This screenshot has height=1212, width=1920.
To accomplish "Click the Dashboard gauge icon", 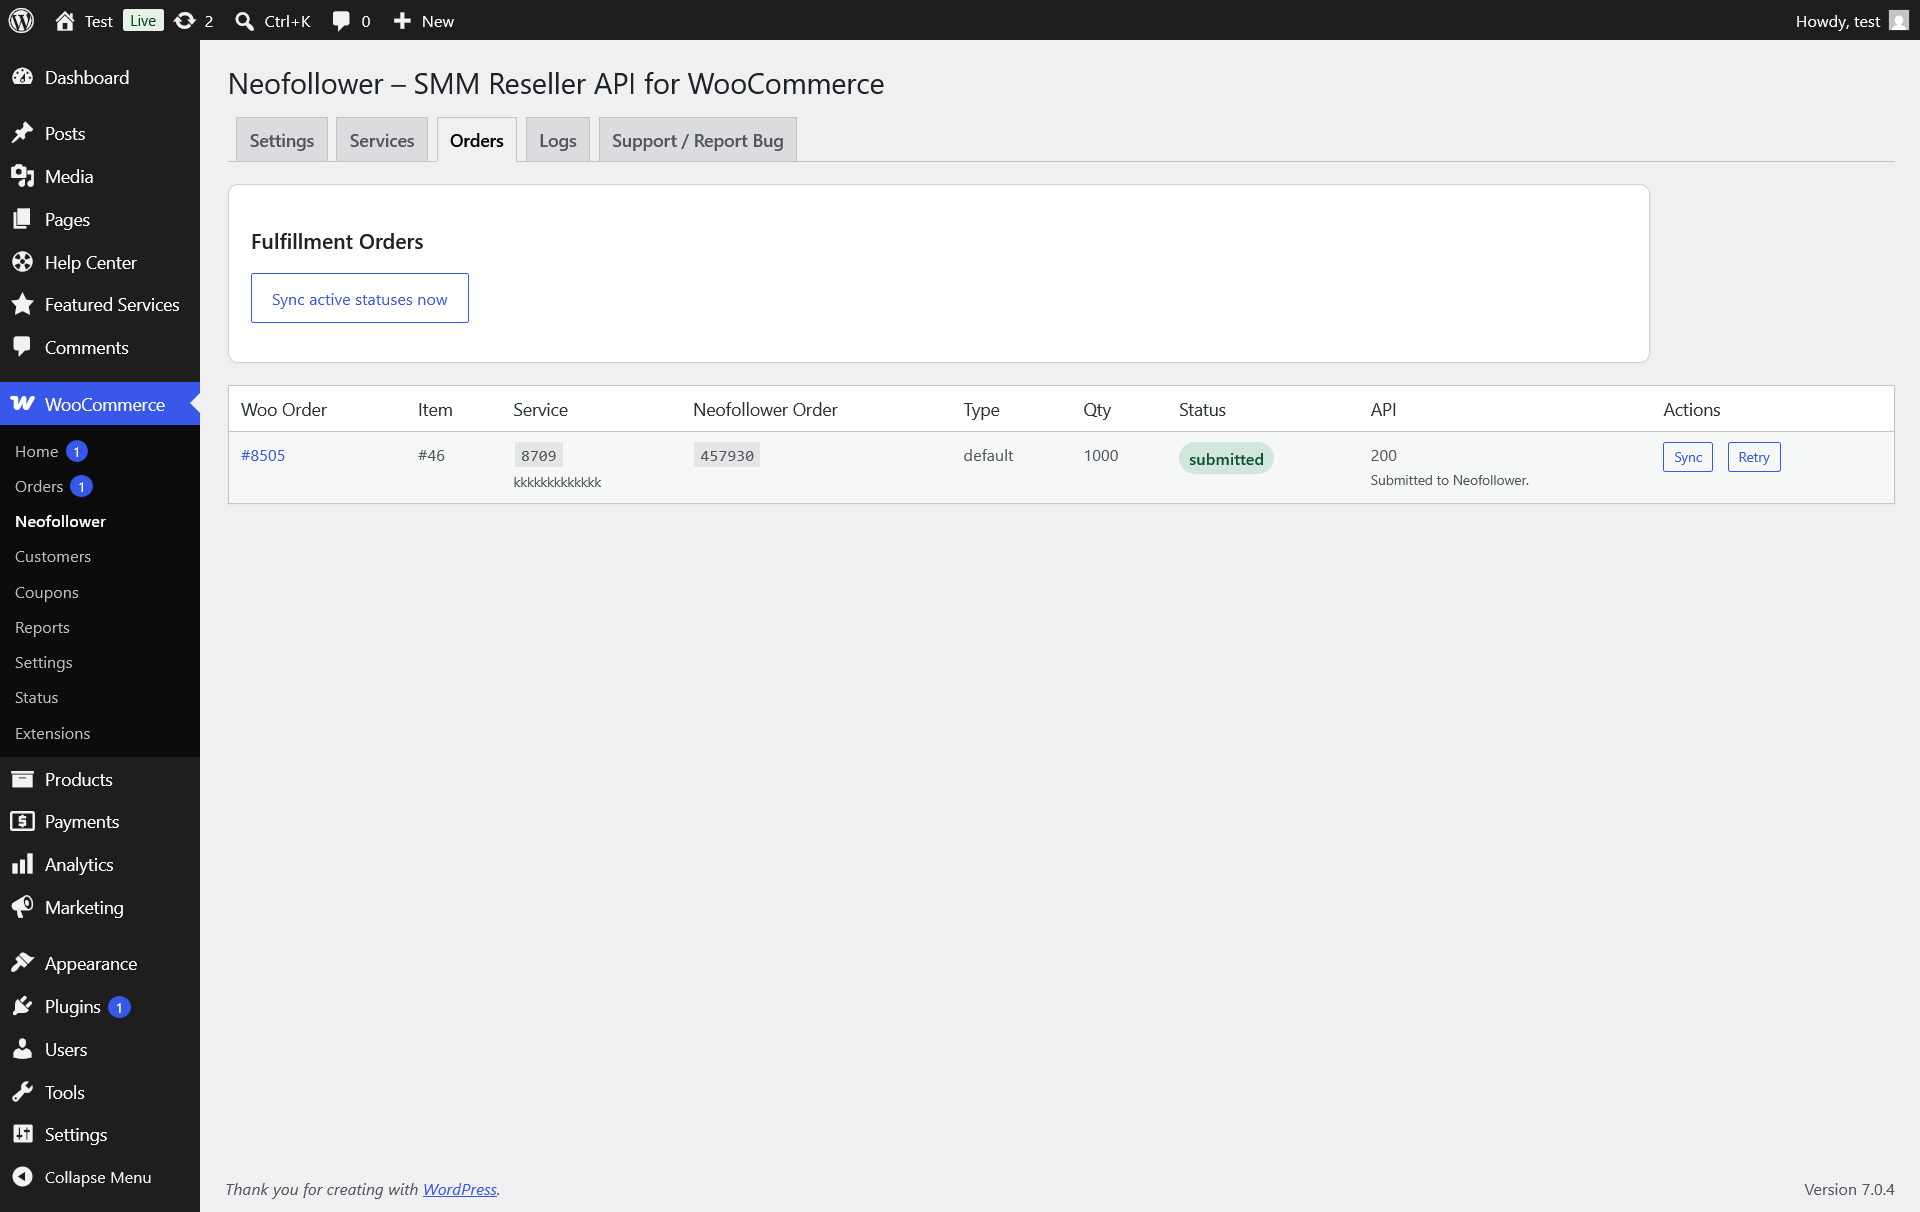I will [x=22, y=77].
